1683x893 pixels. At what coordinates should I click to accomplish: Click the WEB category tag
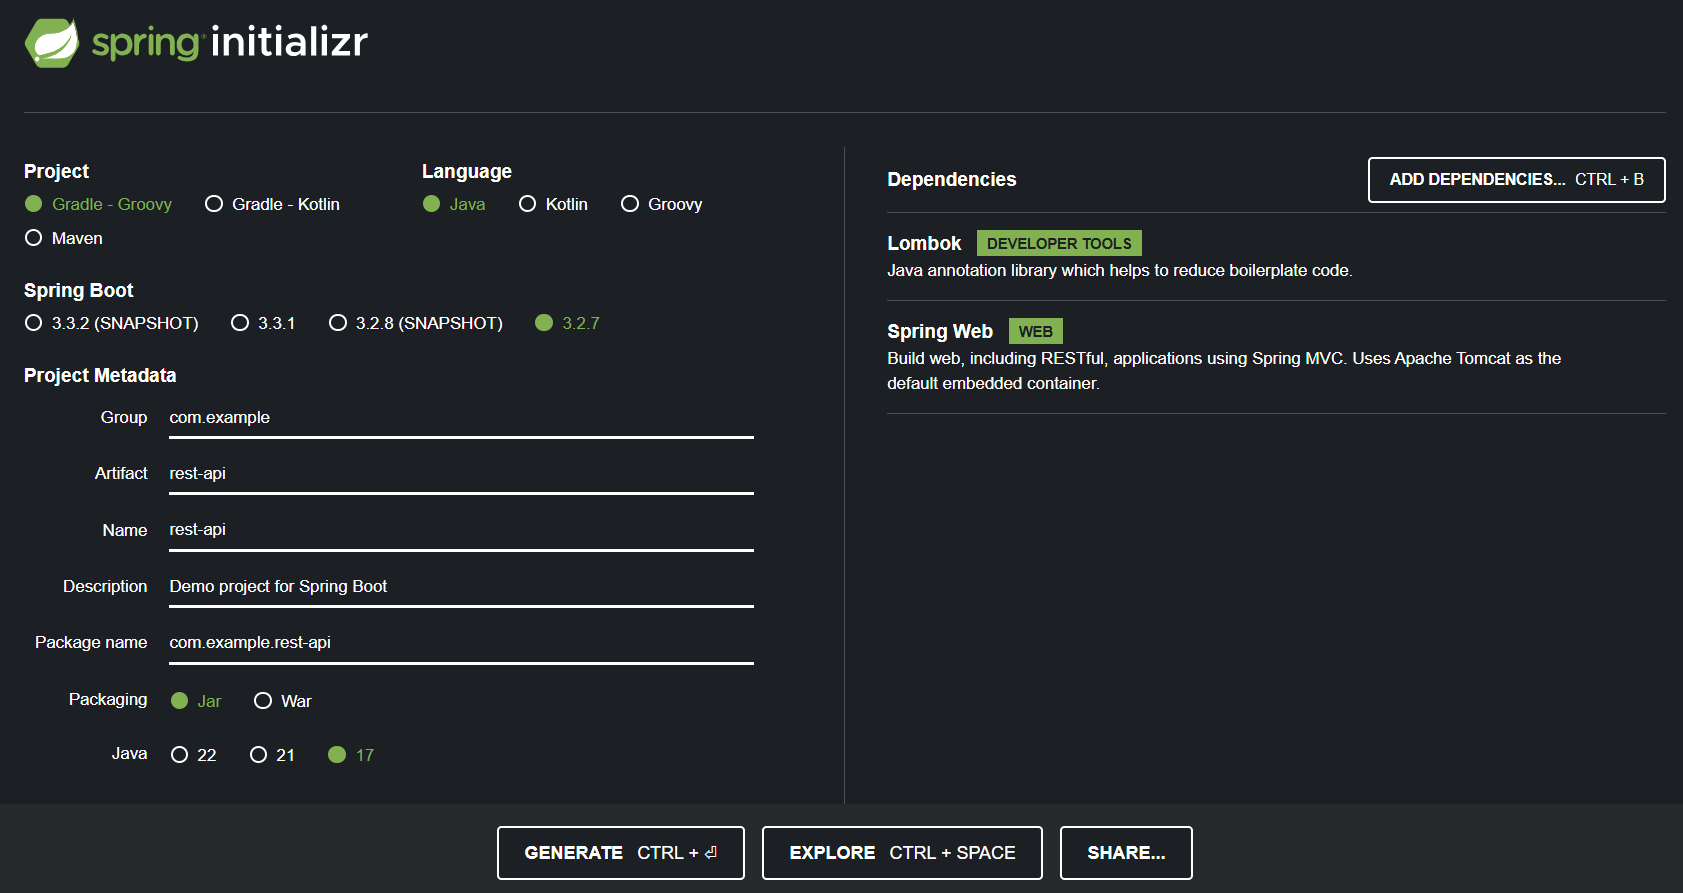(1035, 331)
